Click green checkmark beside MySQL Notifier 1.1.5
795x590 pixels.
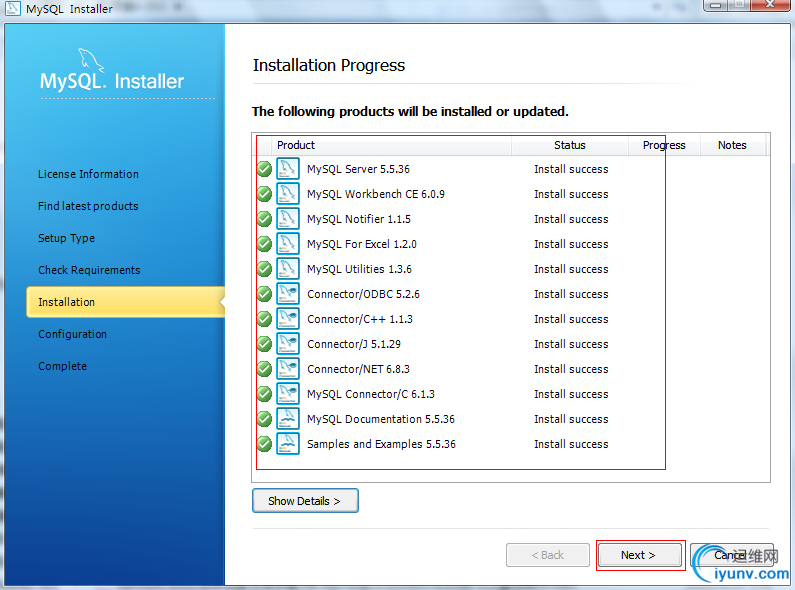tap(265, 219)
